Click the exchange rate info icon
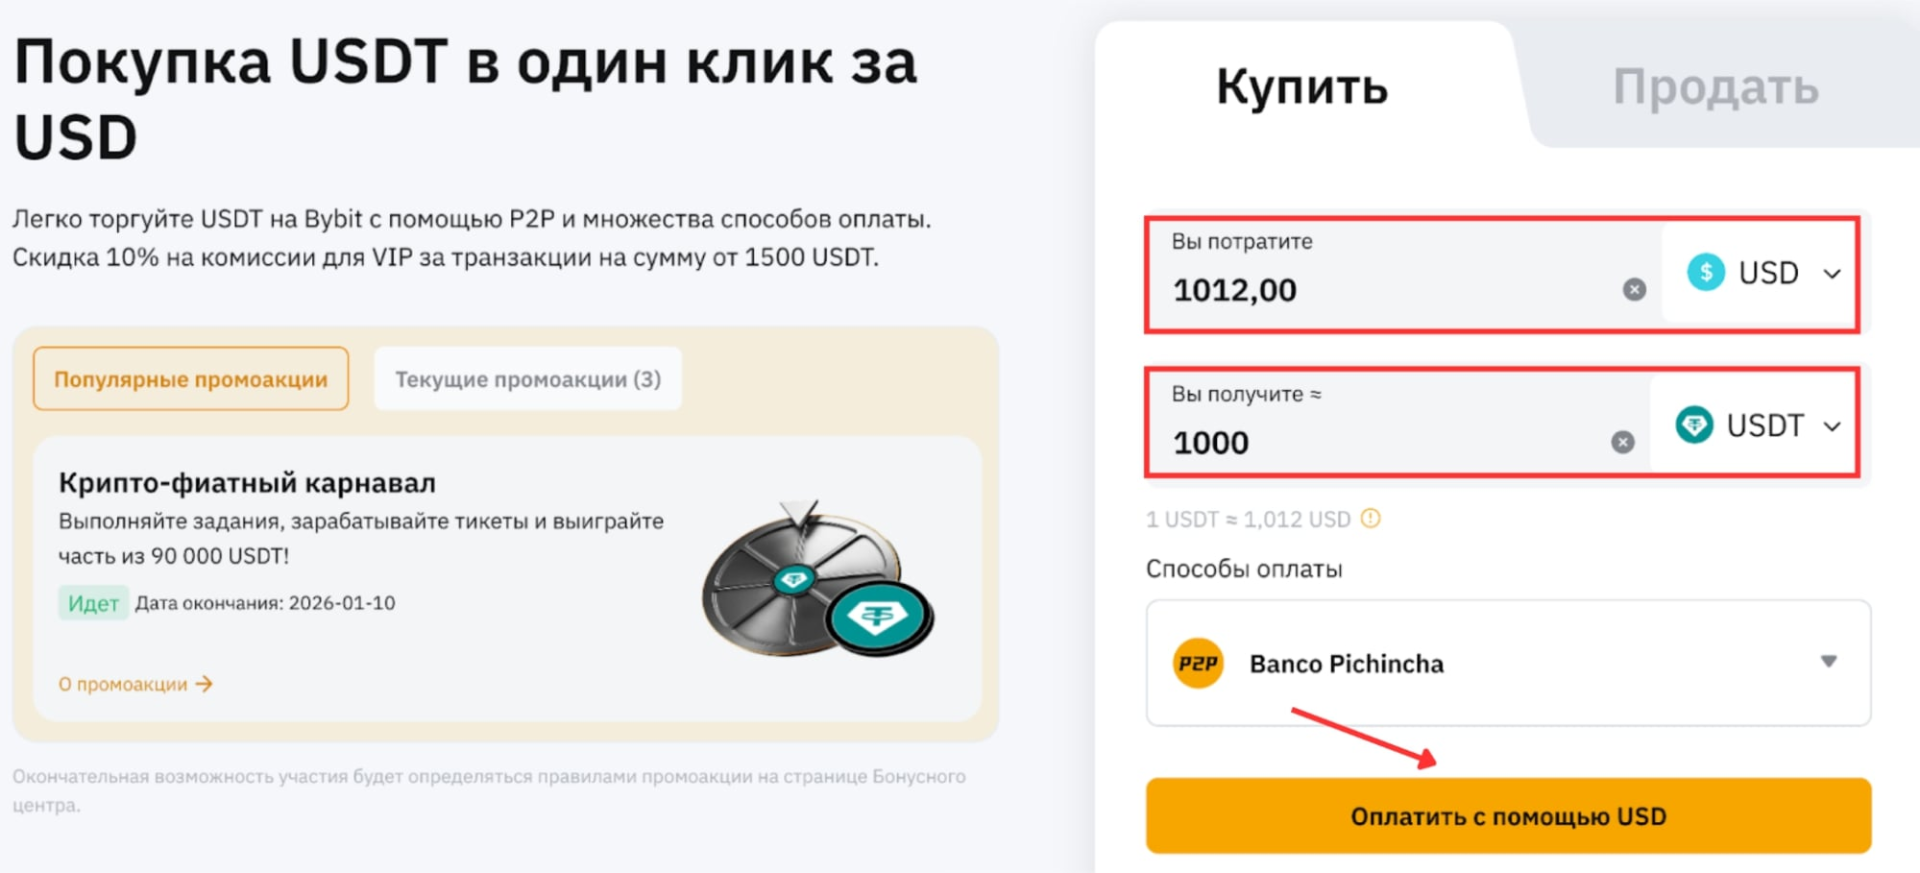1920x873 pixels. coord(1371,518)
